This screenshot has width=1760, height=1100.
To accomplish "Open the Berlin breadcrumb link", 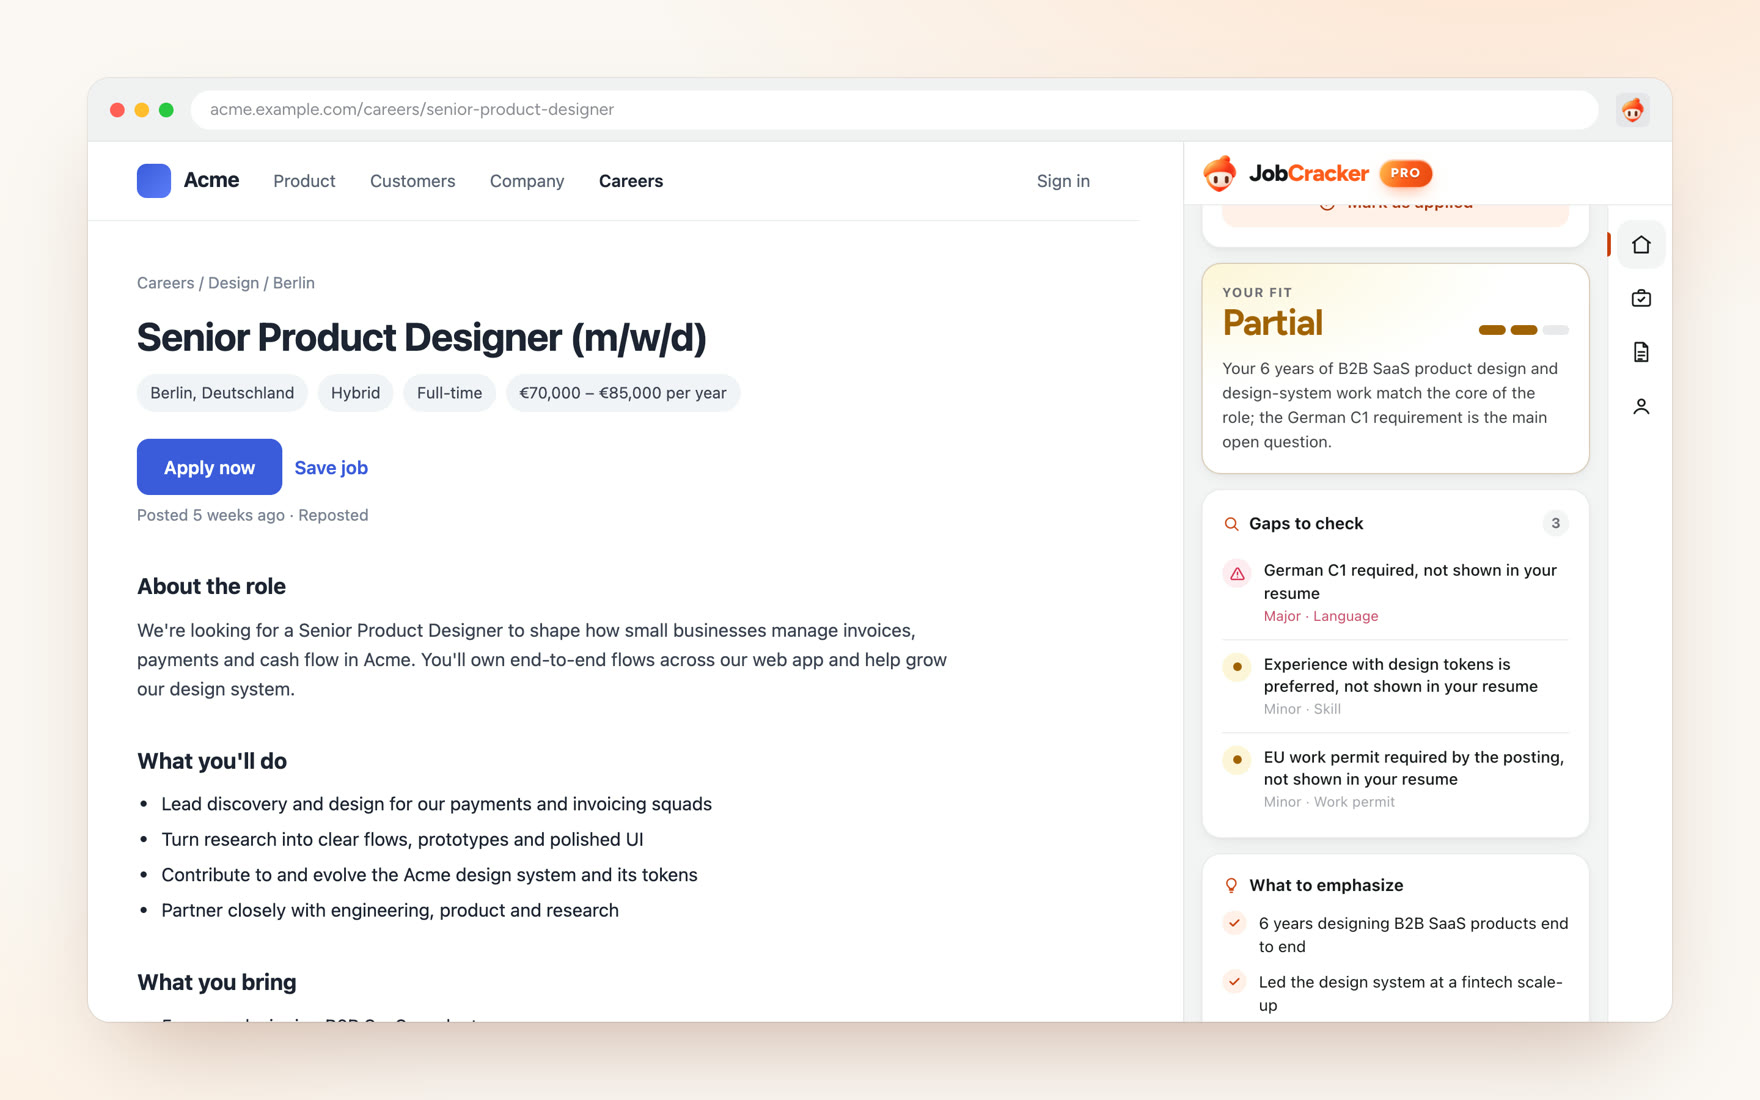I will tap(294, 283).
